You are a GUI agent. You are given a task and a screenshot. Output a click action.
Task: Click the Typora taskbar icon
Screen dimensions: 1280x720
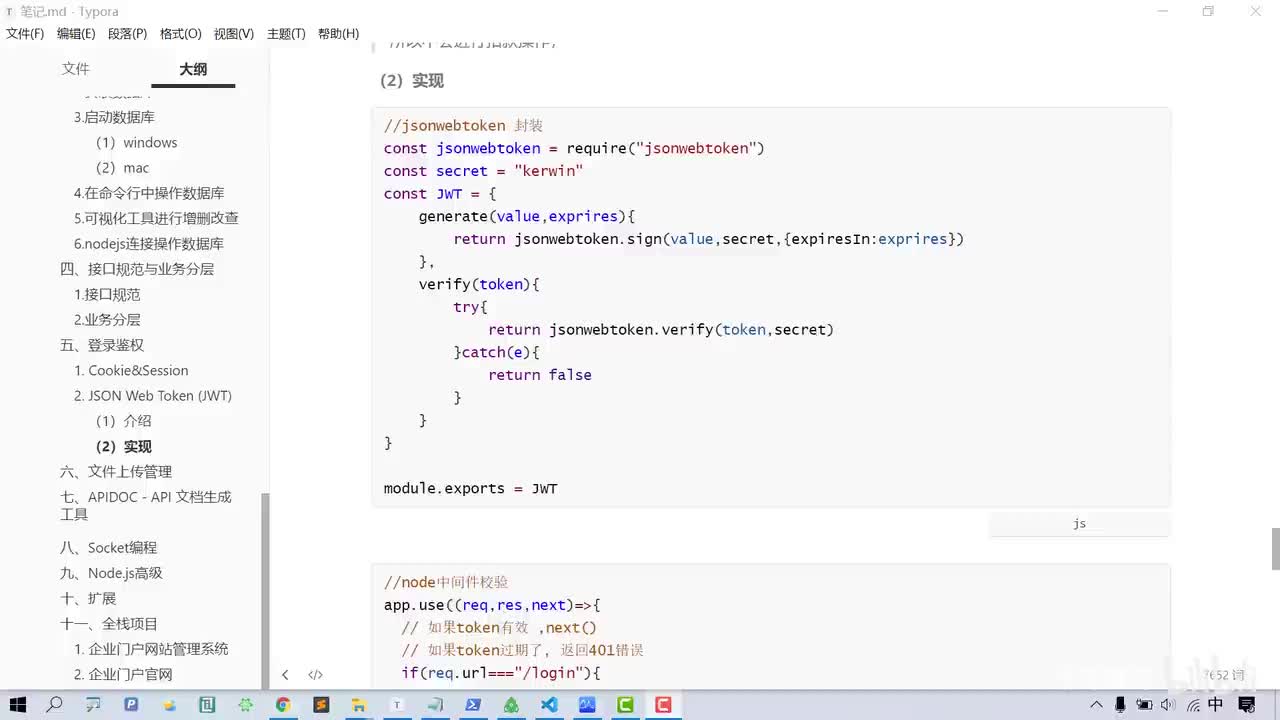coord(397,705)
